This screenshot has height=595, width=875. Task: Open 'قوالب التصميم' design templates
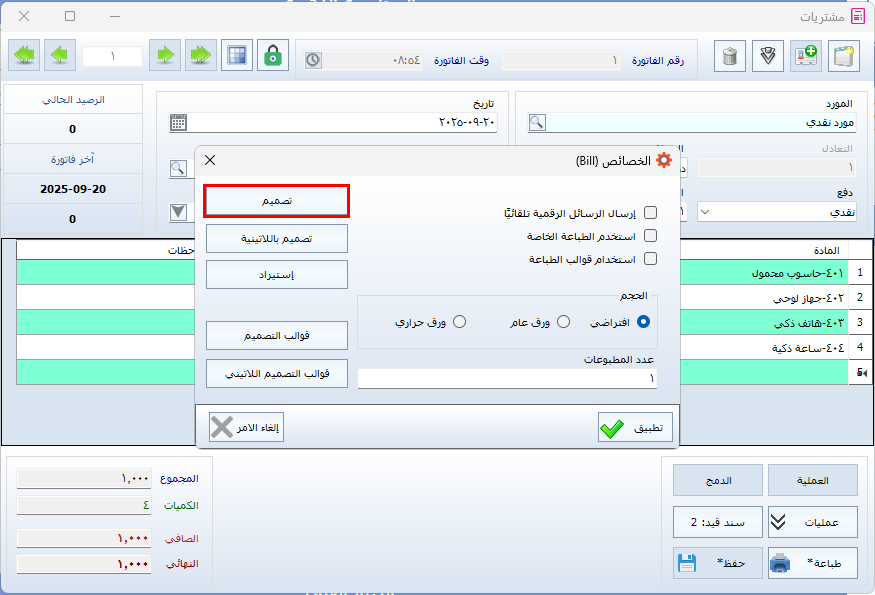tap(277, 336)
